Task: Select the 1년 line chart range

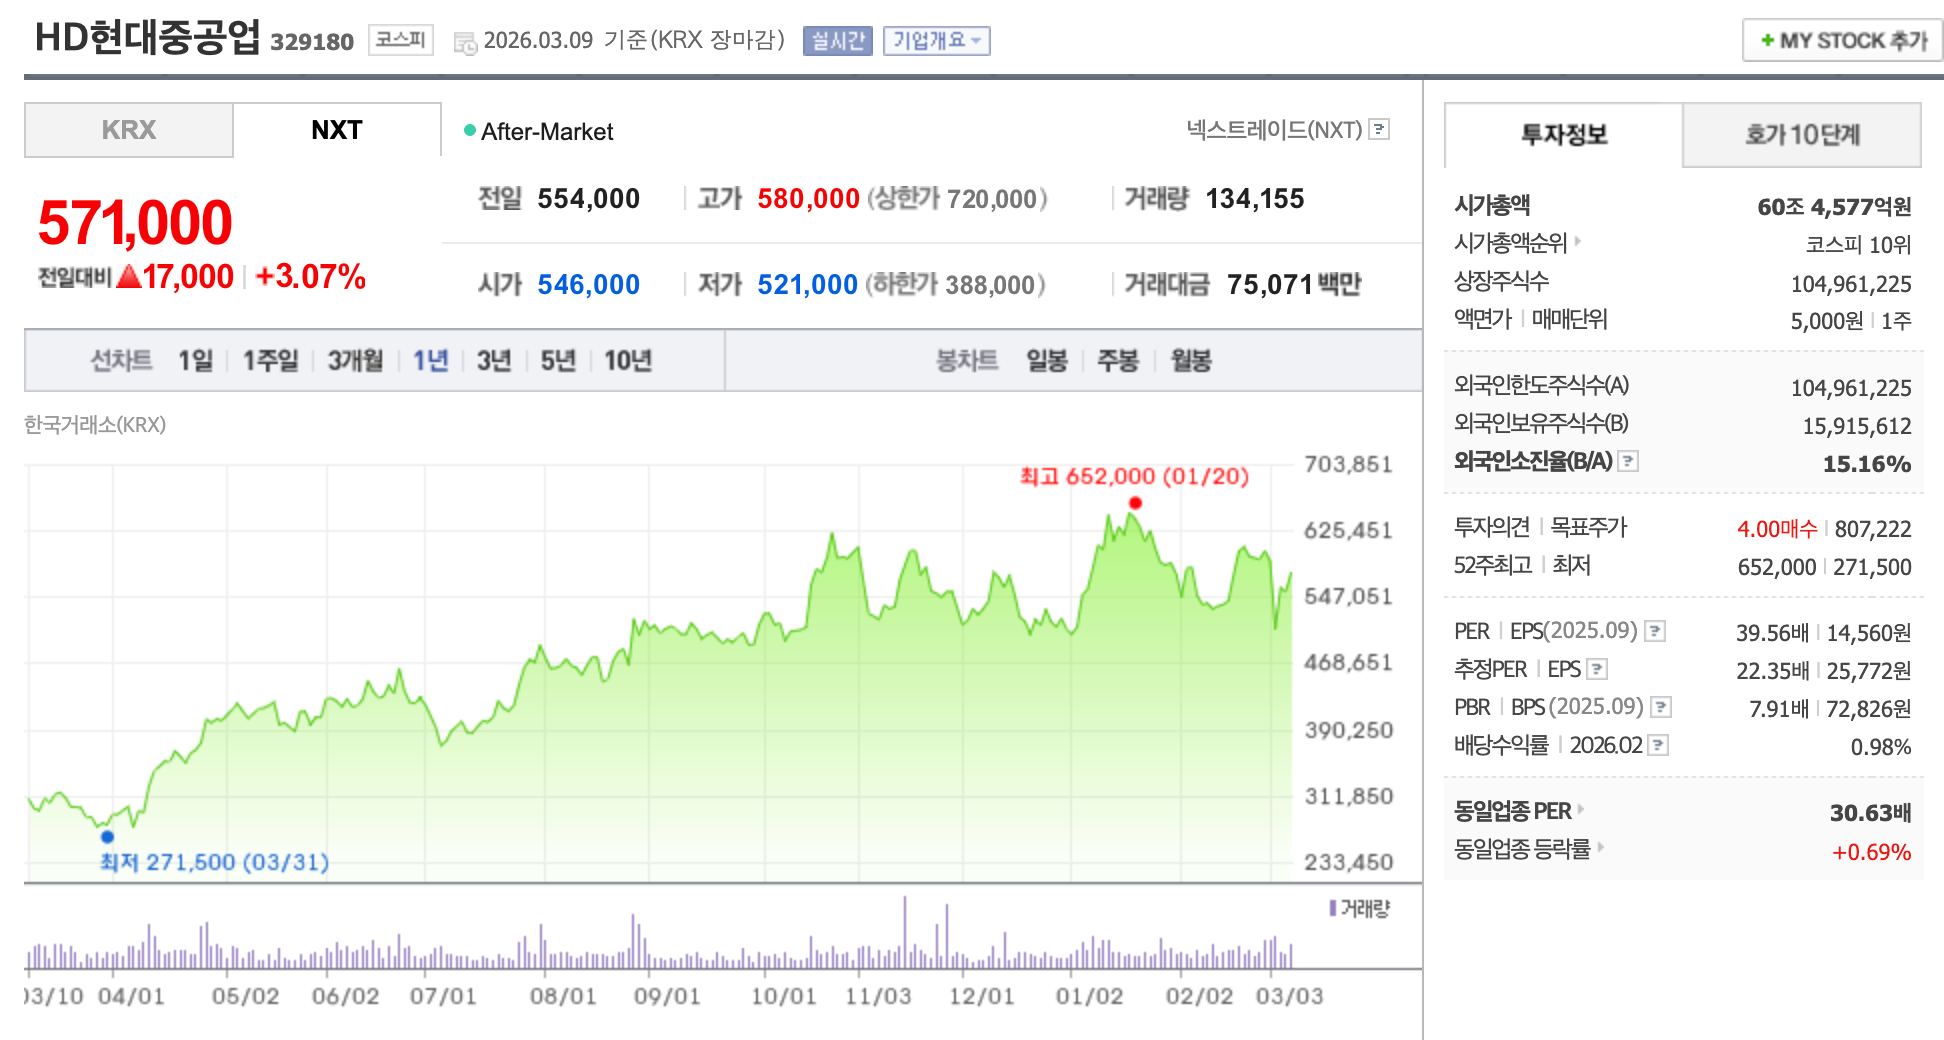Action: tap(431, 360)
